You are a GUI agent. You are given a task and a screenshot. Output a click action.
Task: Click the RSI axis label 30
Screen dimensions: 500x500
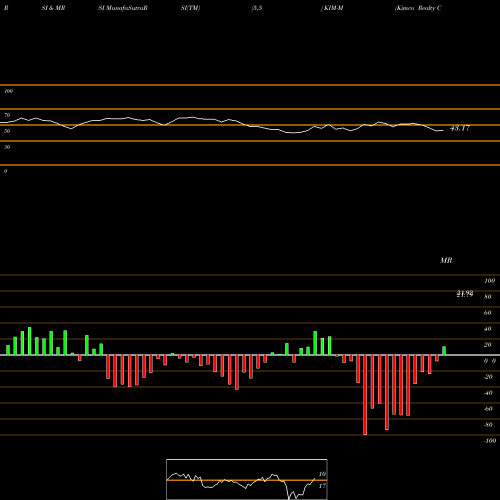[x=7, y=147]
